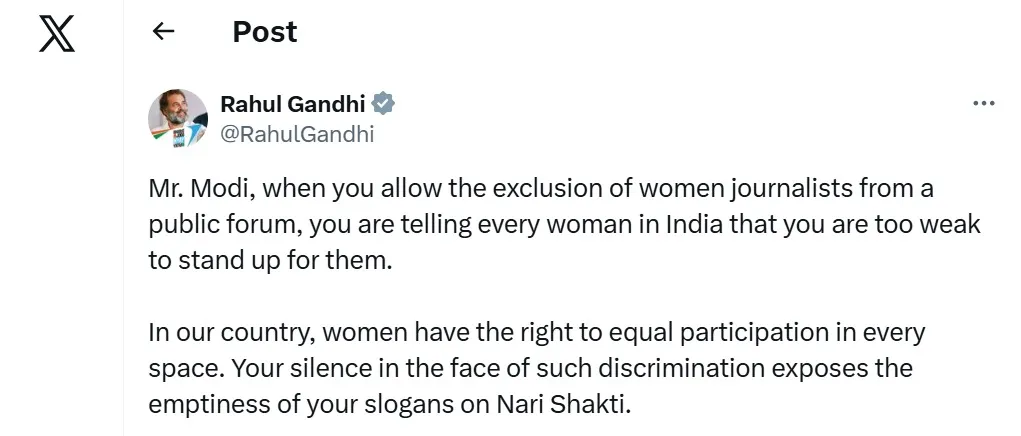
Task: Click the blue verified badge
Action: [384, 104]
